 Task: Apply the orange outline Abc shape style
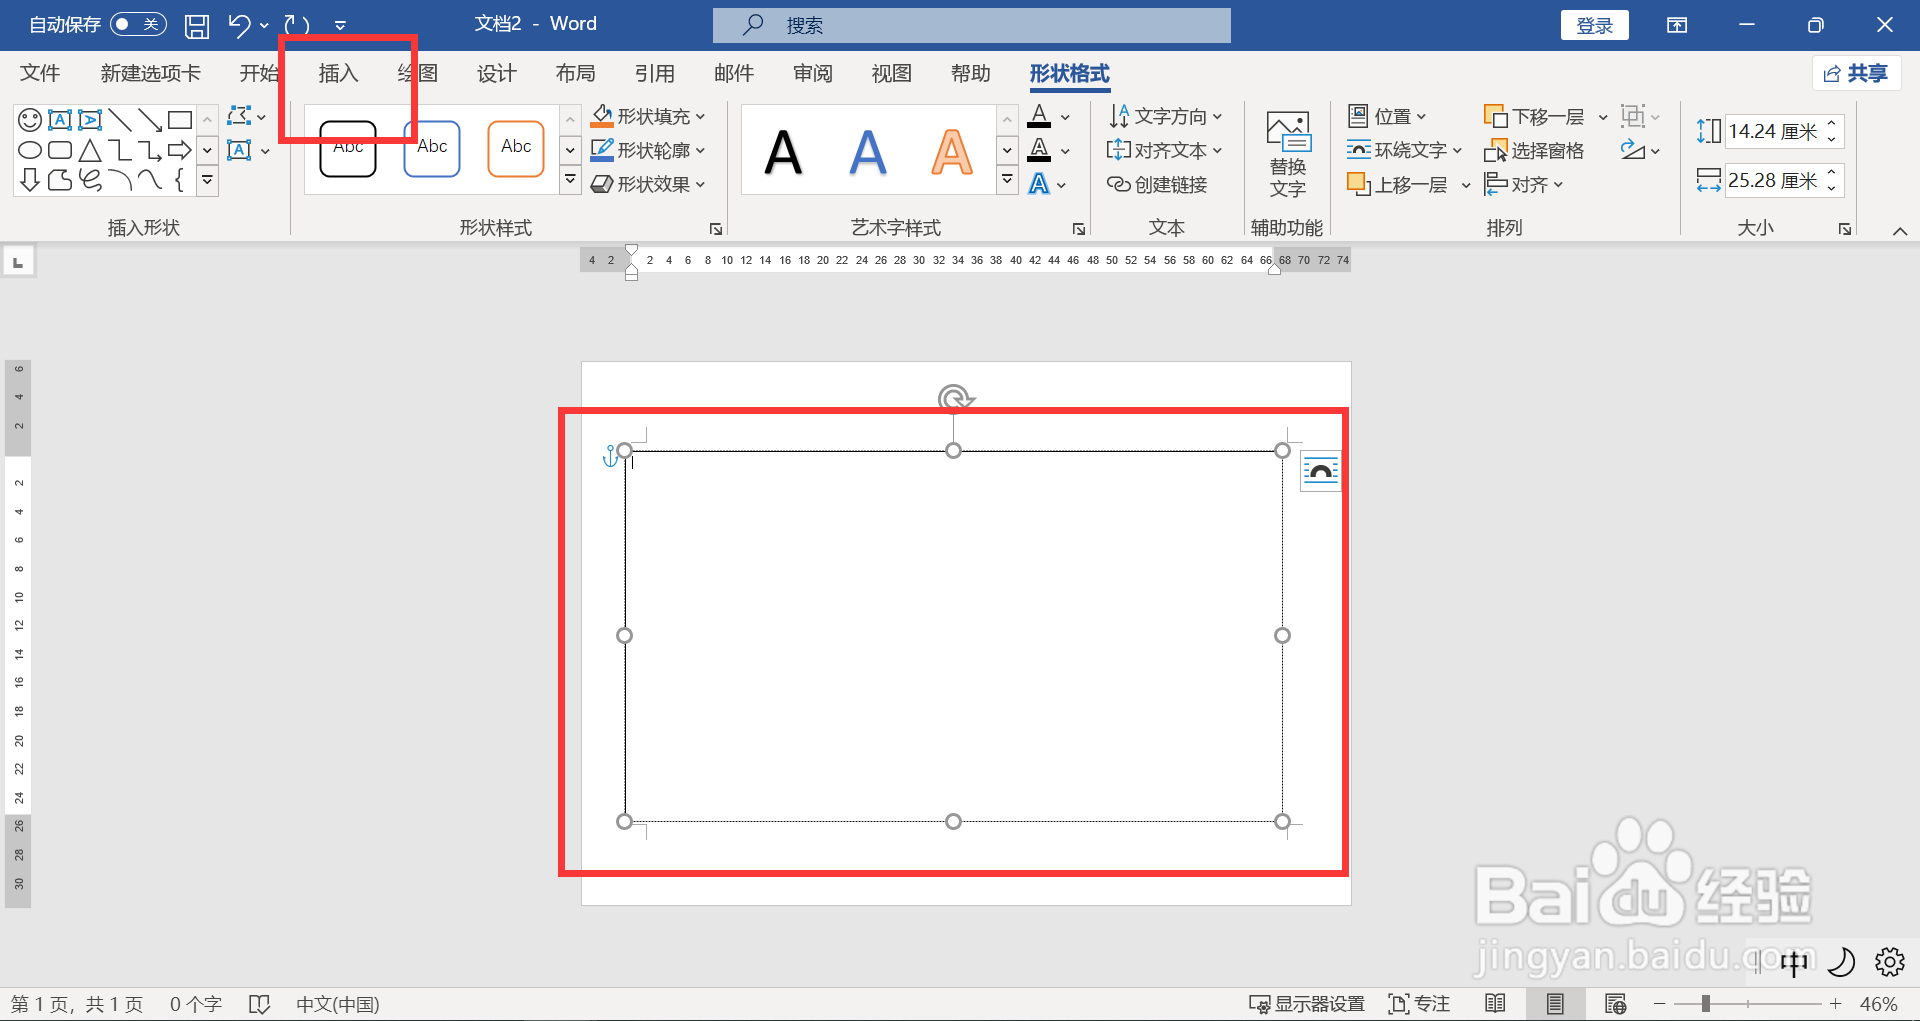(516, 148)
